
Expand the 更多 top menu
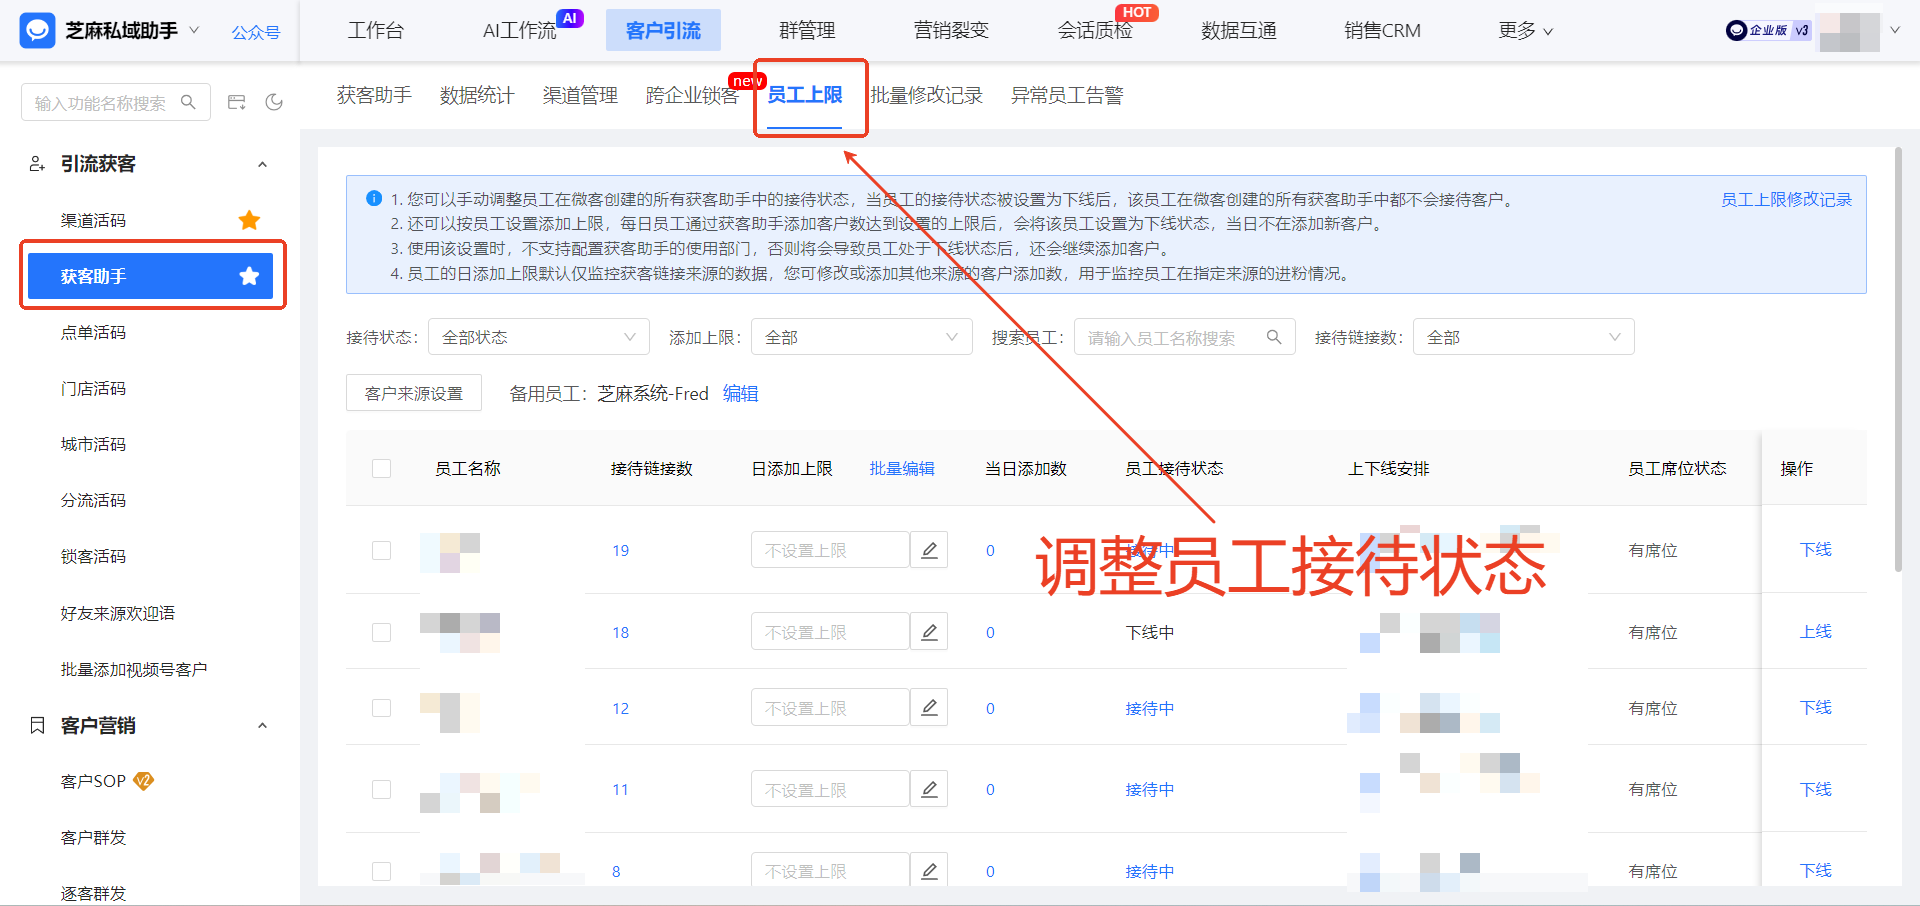tap(1525, 31)
